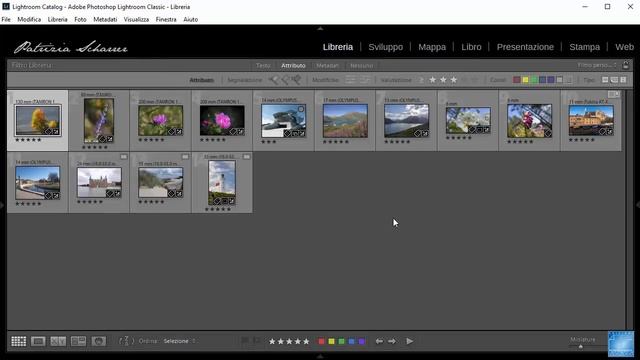Open the File menu
The image size is (640, 360).
pos(6,19)
